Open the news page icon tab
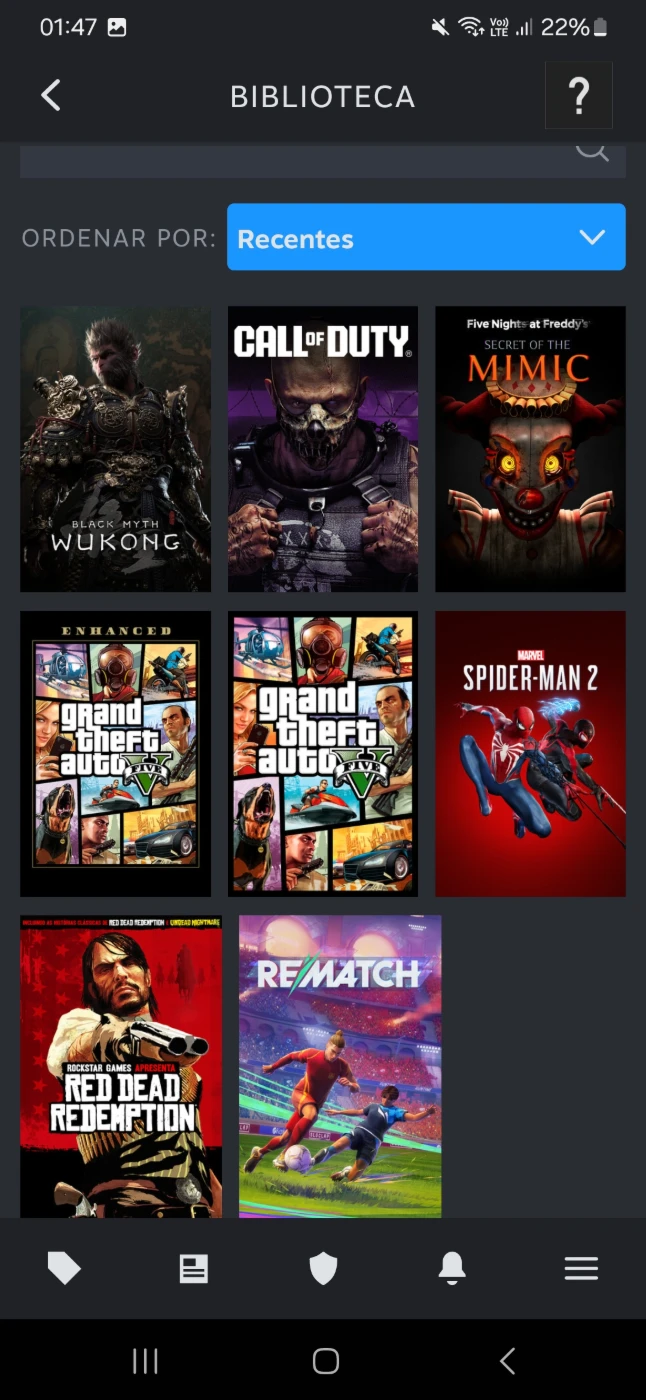Image resolution: width=646 pixels, height=1400 pixels. tap(193, 1269)
